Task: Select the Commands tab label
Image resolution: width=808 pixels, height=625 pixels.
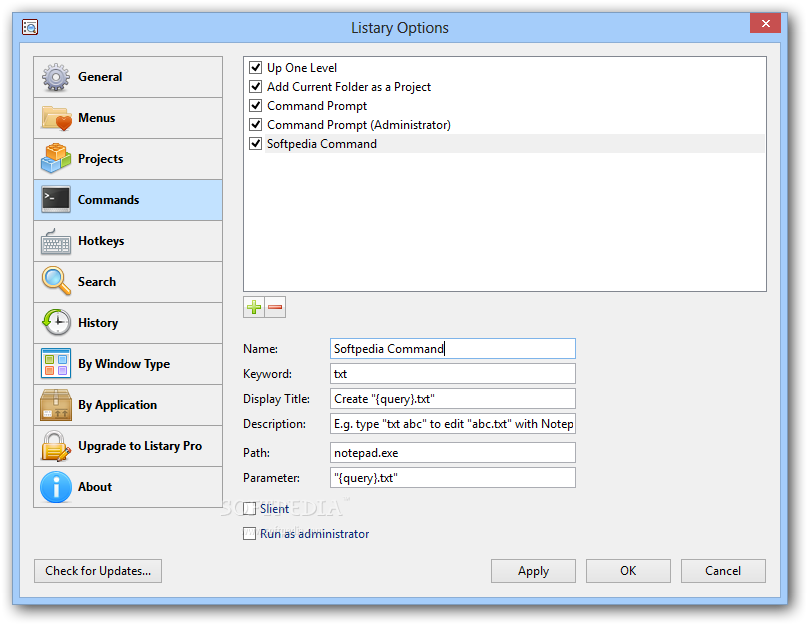Action: 108,200
